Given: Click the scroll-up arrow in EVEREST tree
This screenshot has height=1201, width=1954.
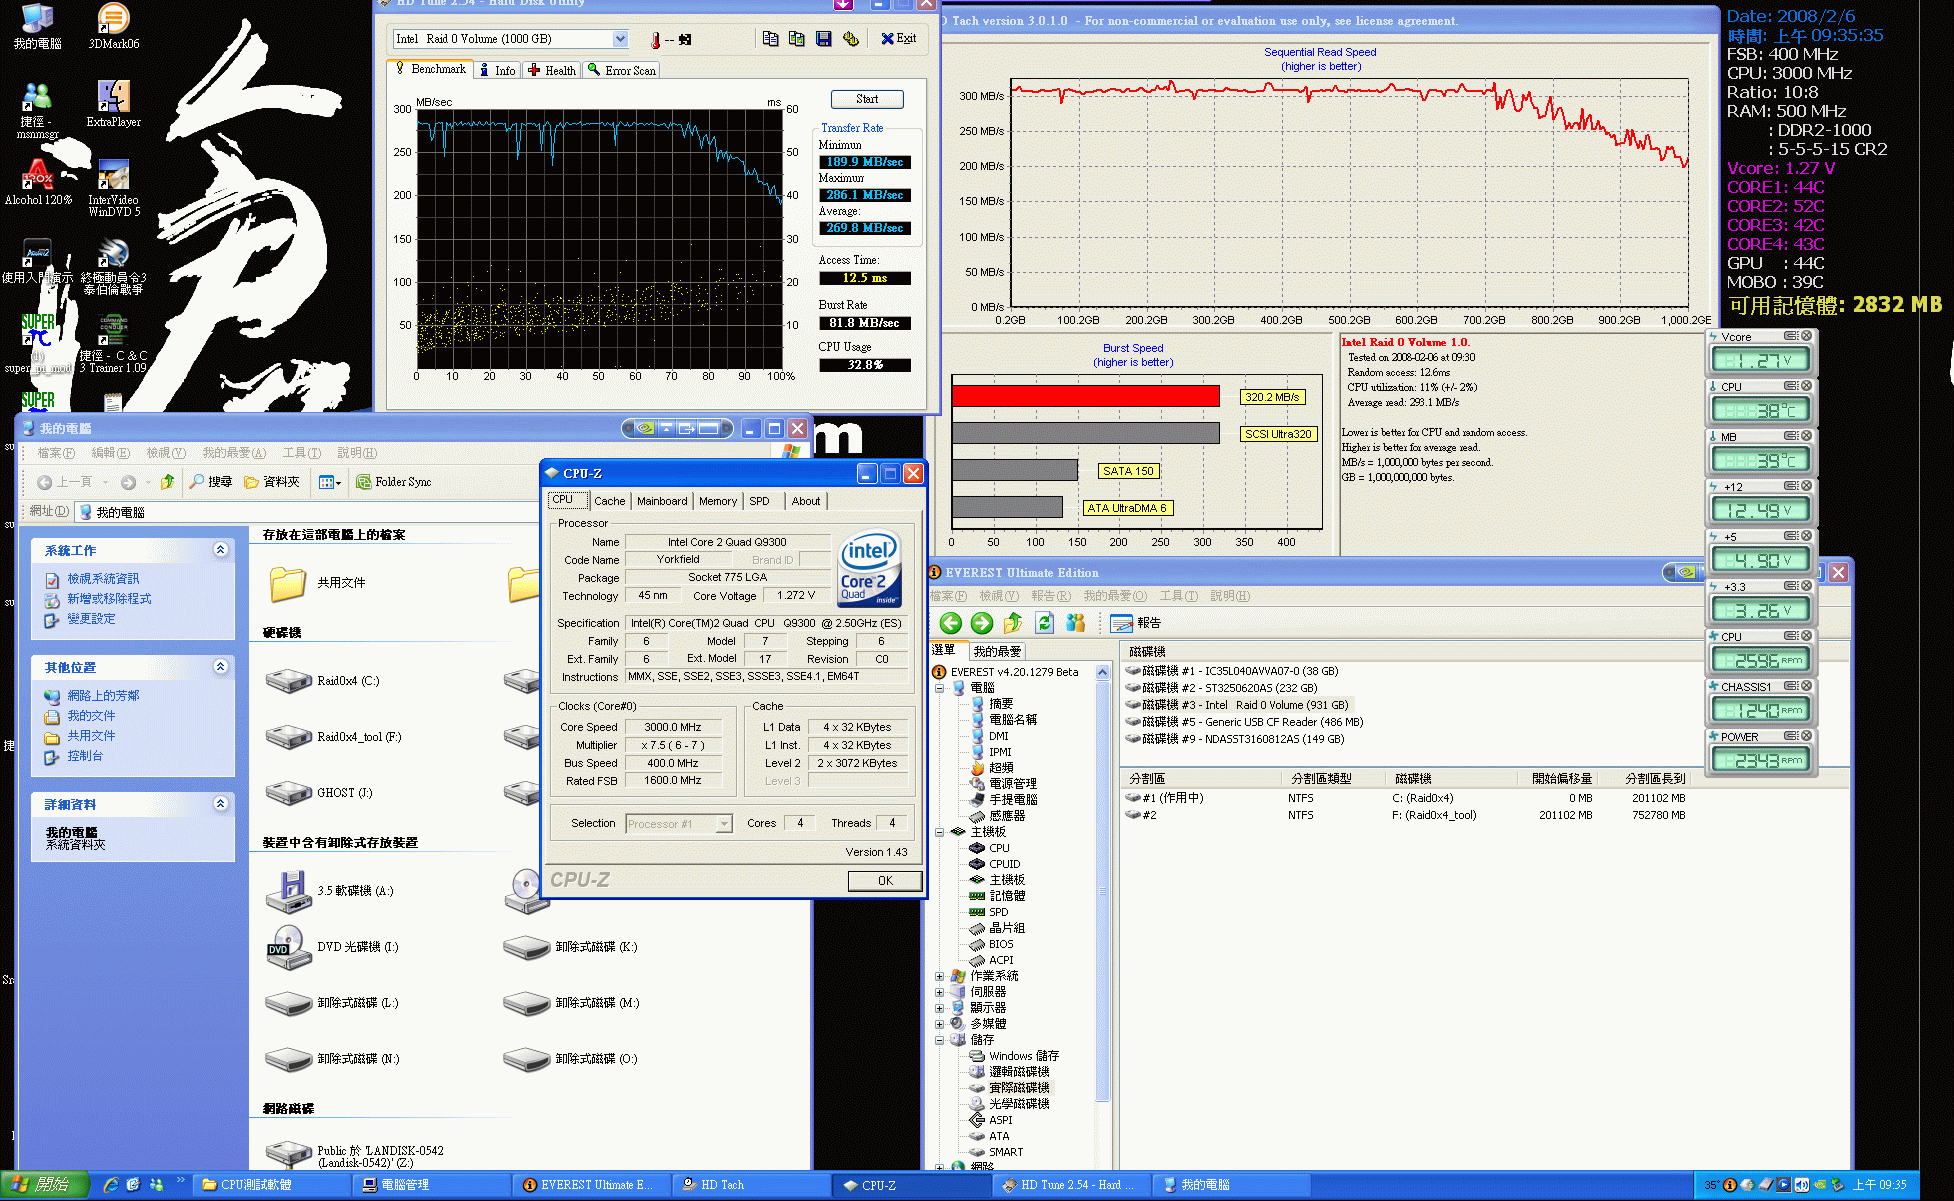Looking at the screenshot, I should click(x=1103, y=672).
